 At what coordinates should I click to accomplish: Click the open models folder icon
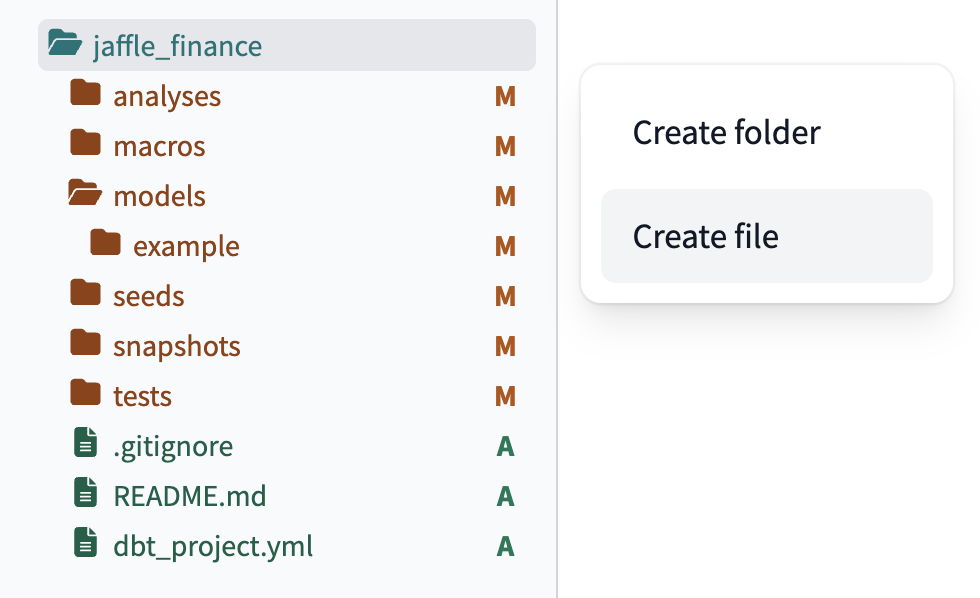(x=86, y=196)
